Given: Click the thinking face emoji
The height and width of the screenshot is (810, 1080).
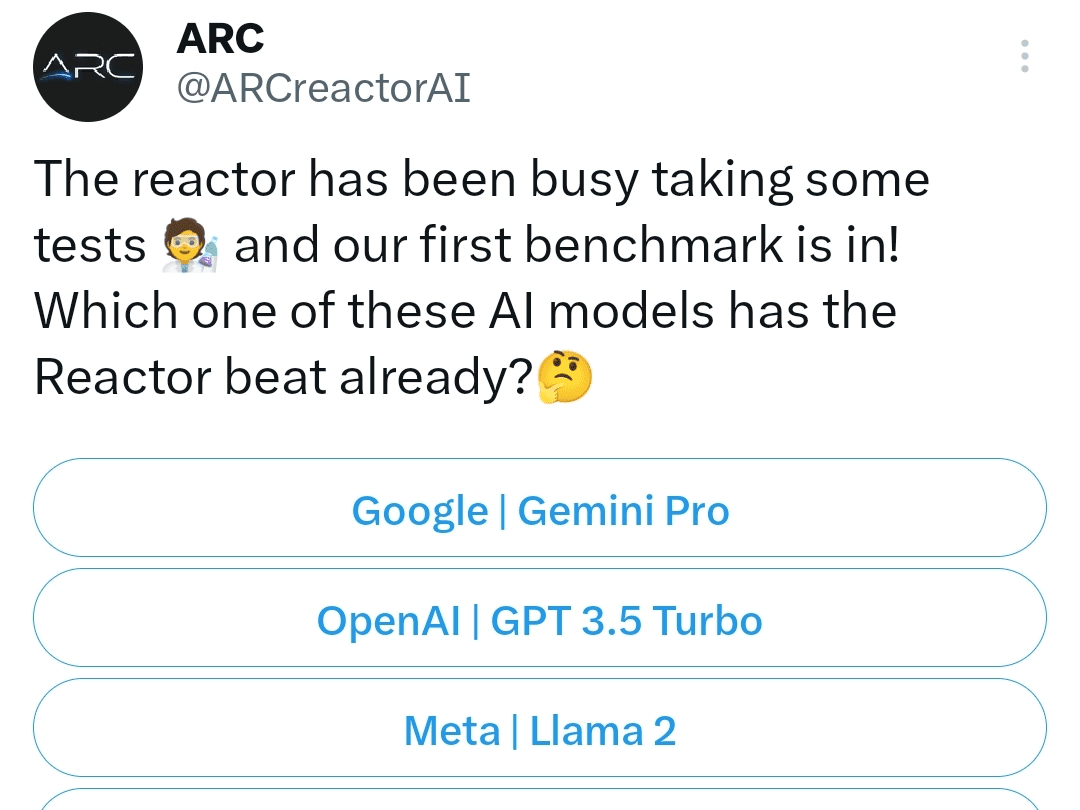Looking at the screenshot, I should pos(564,378).
